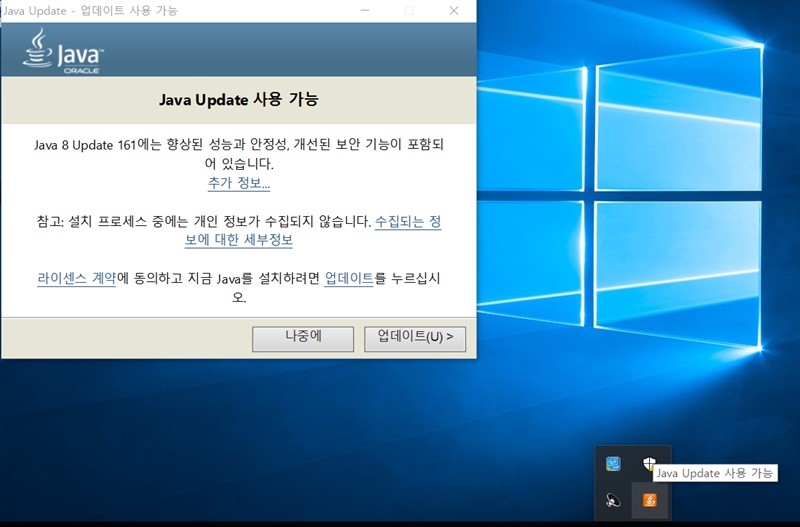Image resolution: width=800 pixels, height=527 pixels.
Task: Close the Java Update dialog
Action: 454,11
